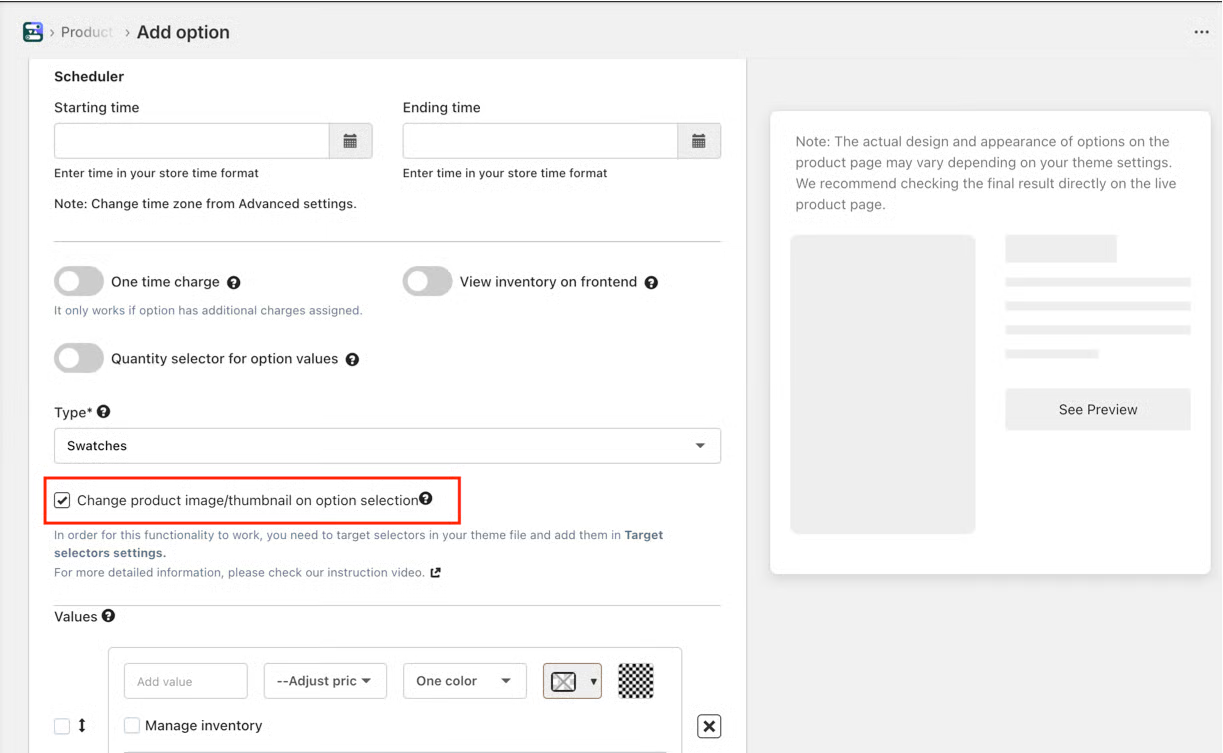Open the three-dot more menu
1223x753 pixels.
tap(1201, 32)
